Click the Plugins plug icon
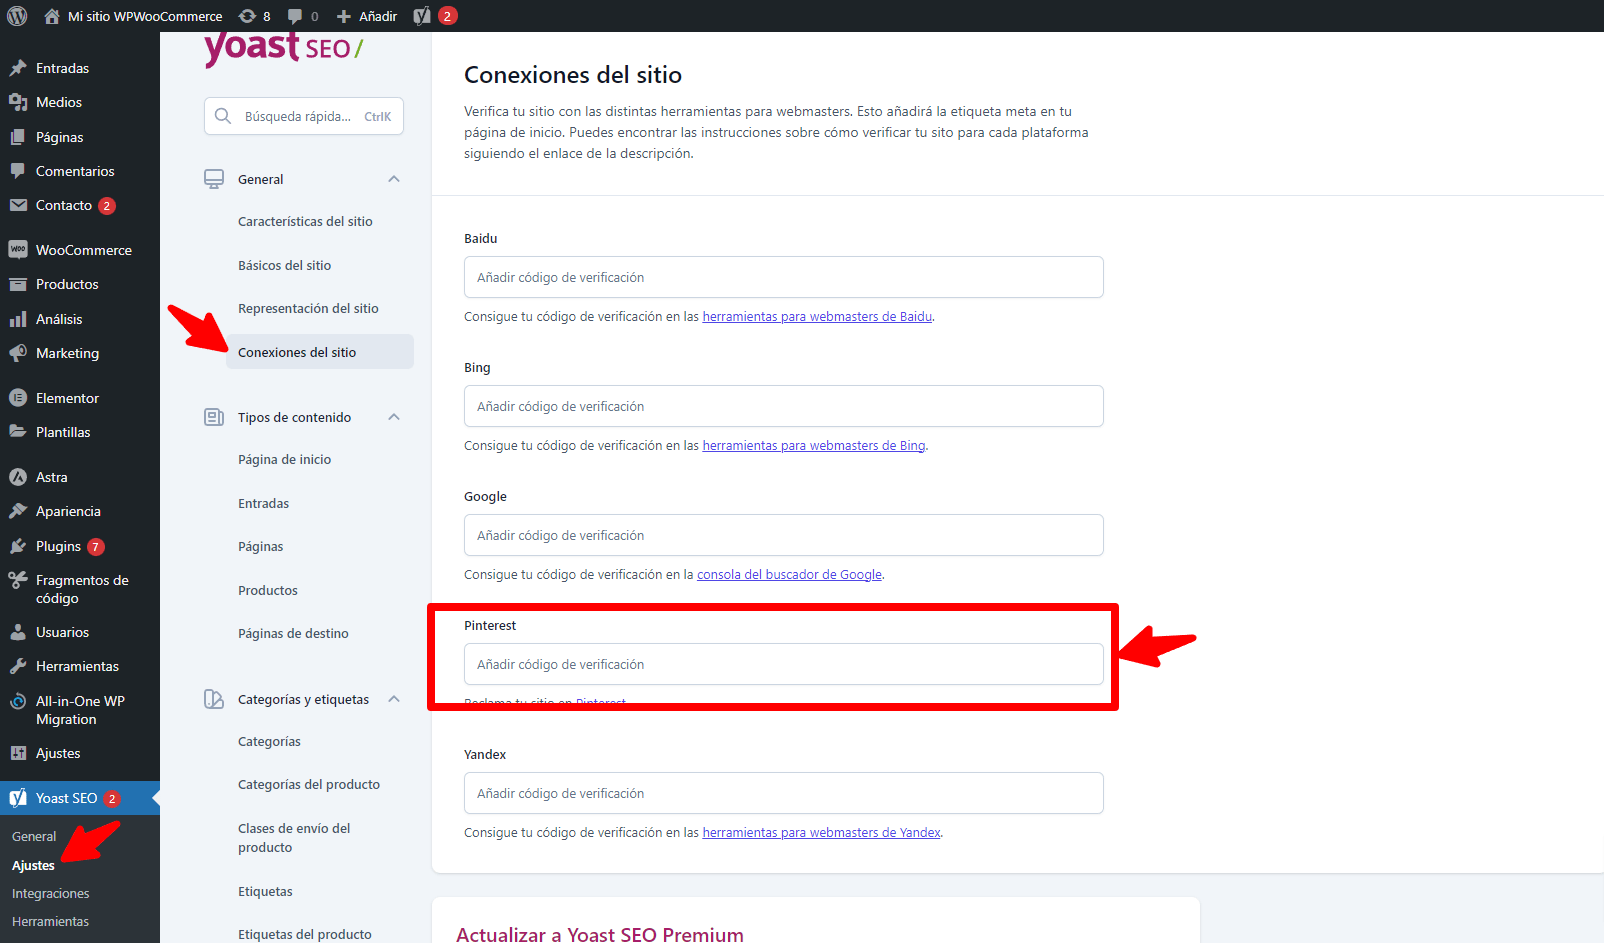Viewport: 1604px width, 943px height. pyautogui.click(x=18, y=546)
